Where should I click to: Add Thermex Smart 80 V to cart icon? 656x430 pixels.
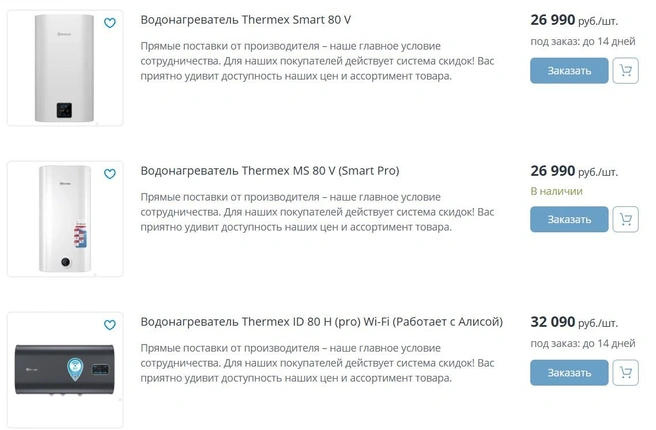pos(625,71)
